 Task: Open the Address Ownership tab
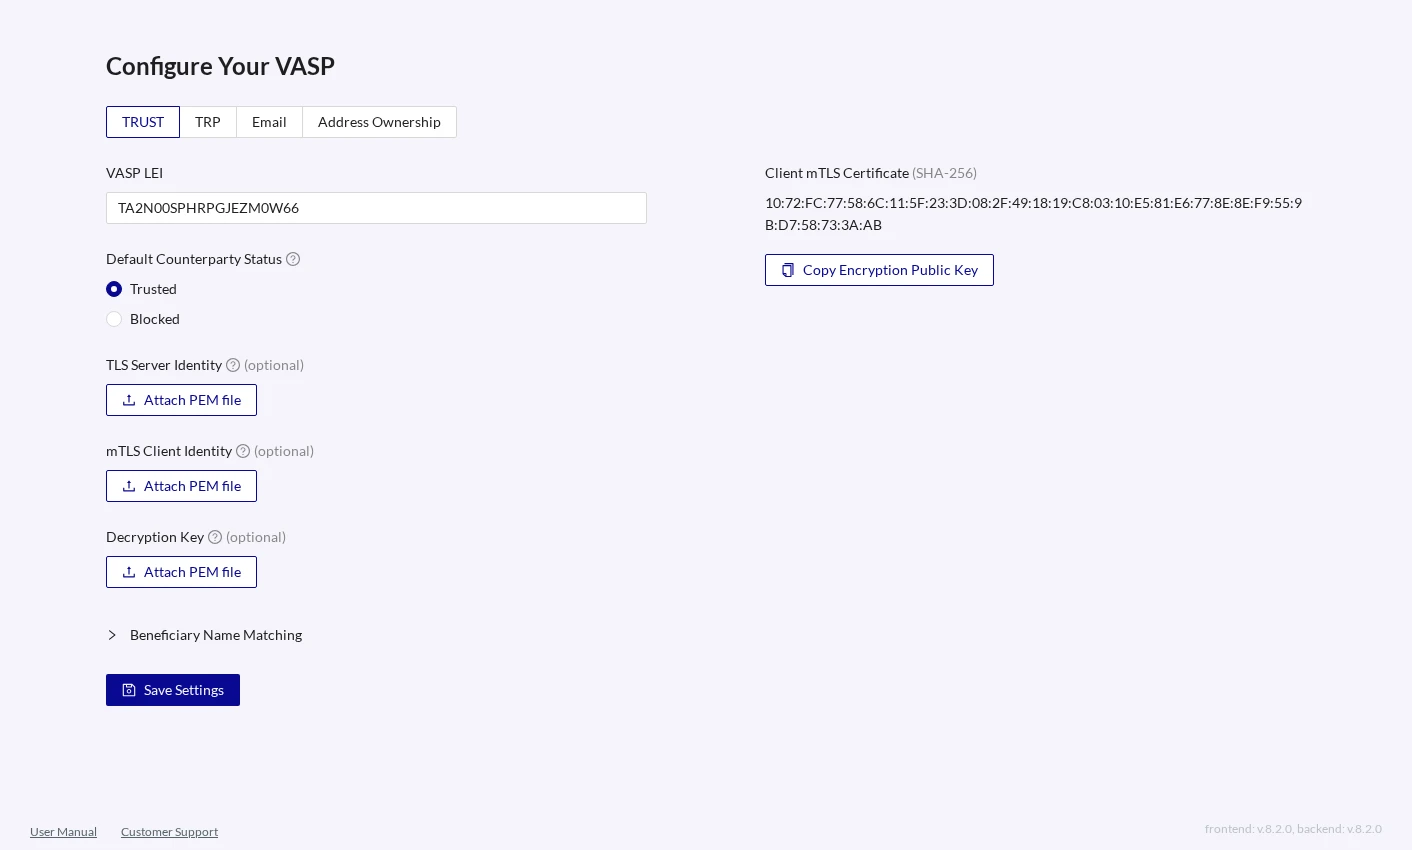pyautogui.click(x=379, y=122)
